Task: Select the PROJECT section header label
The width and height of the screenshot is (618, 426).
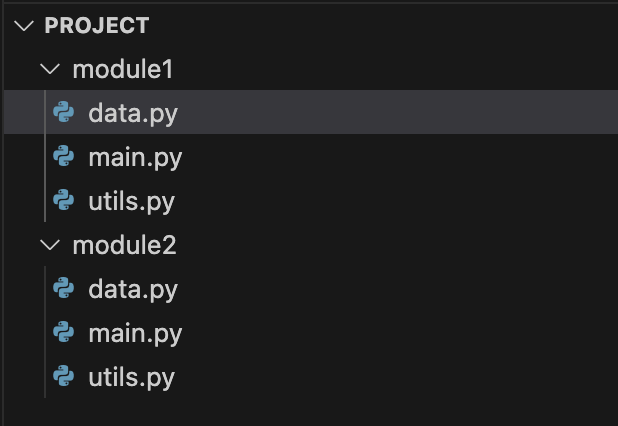Action: tap(97, 26)
